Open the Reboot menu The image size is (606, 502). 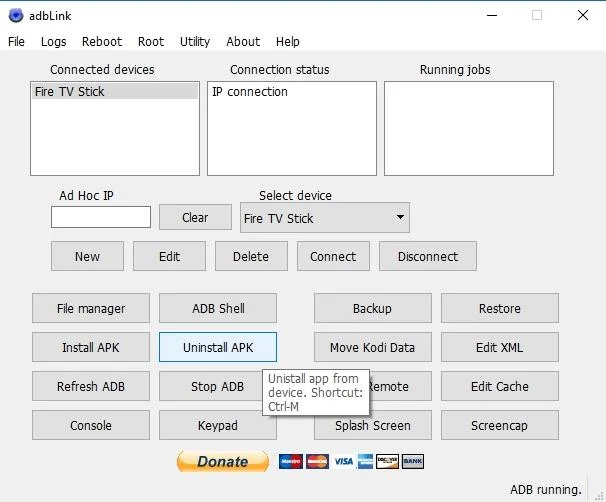tap(102, 41)
